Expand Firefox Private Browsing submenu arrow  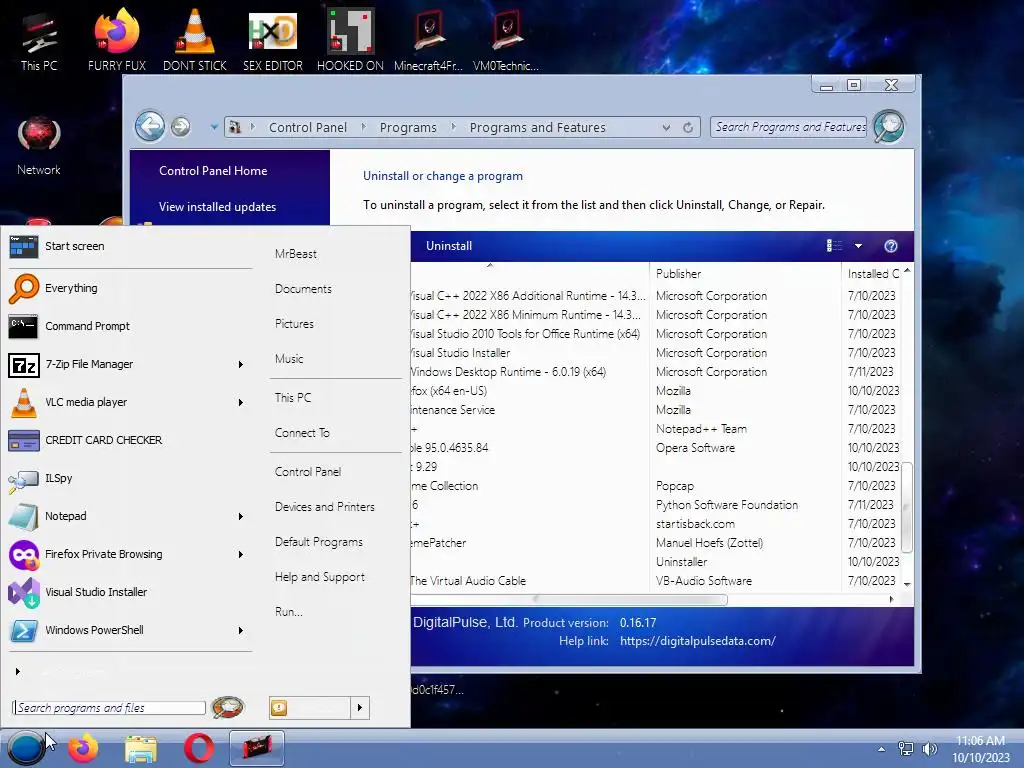click(x=241, y=554)
